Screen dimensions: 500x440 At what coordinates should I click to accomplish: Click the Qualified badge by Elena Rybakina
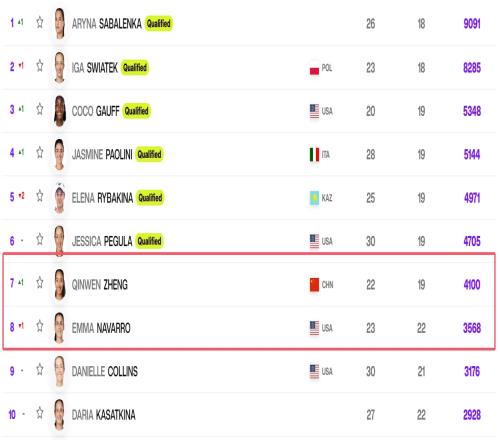click(x=150, y=198)
